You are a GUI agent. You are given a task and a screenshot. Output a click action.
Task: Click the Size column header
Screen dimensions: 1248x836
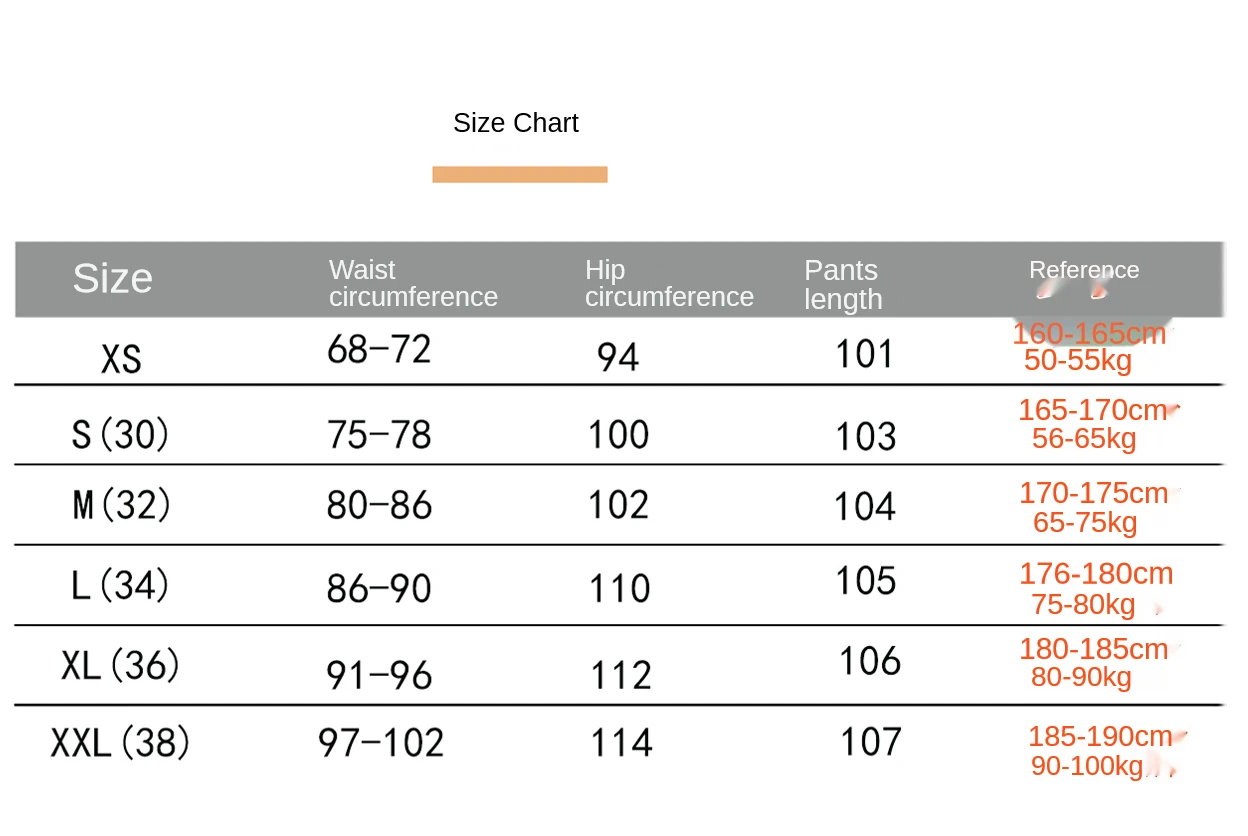(112, 278)
